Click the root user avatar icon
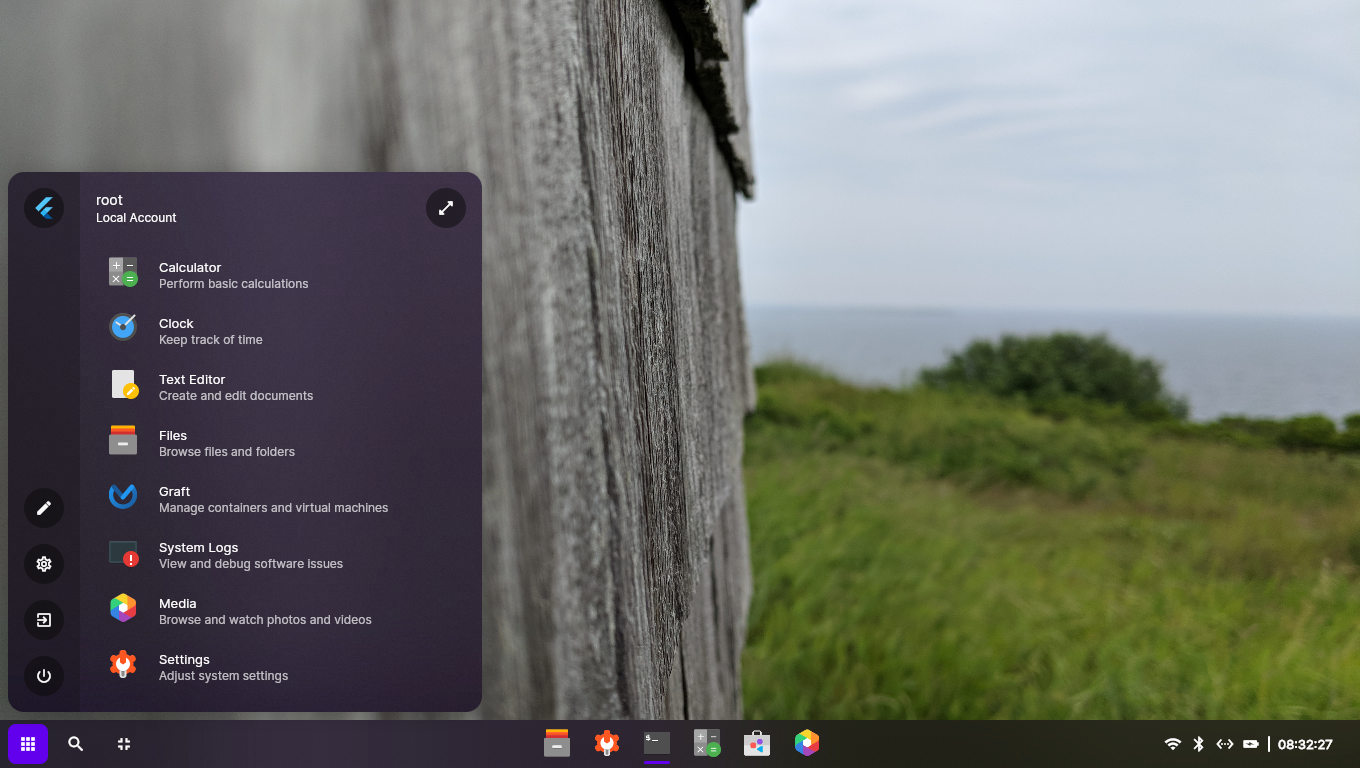1360x768 pixels. coord(44,208)
